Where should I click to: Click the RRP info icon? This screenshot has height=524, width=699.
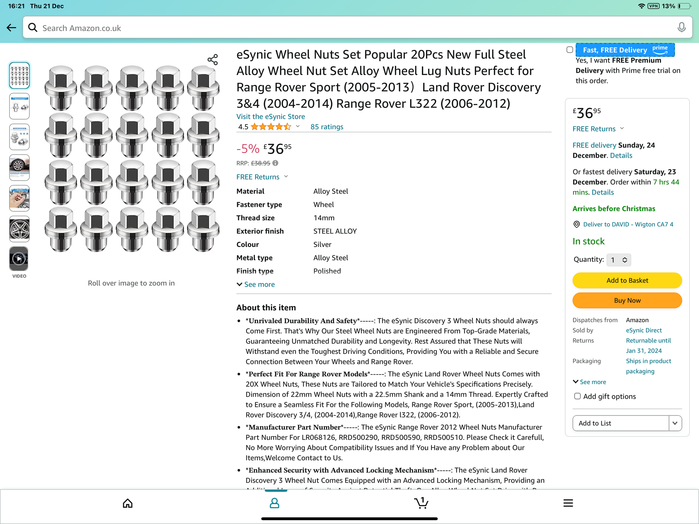[275, 163]
